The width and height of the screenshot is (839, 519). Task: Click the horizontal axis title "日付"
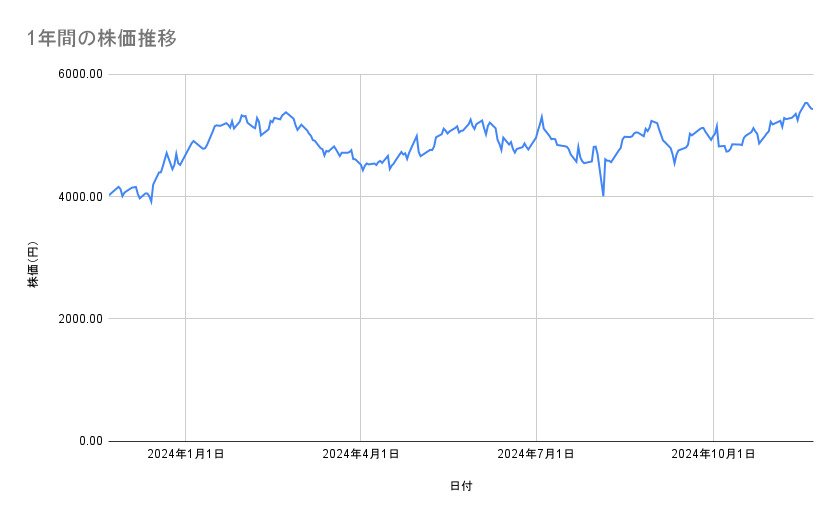point(461,486)
